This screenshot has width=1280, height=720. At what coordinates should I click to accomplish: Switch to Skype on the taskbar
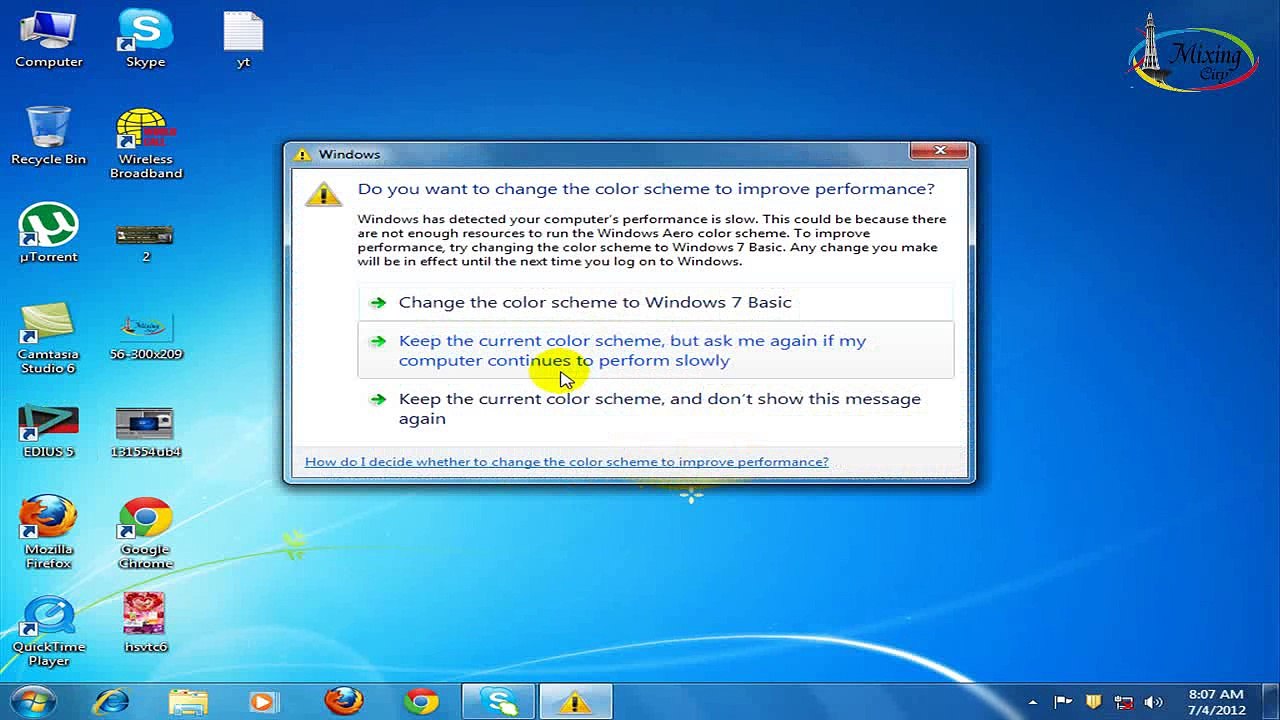[499, 701]
